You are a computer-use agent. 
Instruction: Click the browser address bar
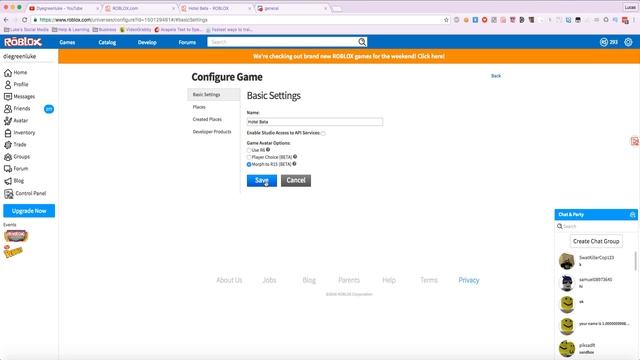pyautogui.click(x=241, y=20)
